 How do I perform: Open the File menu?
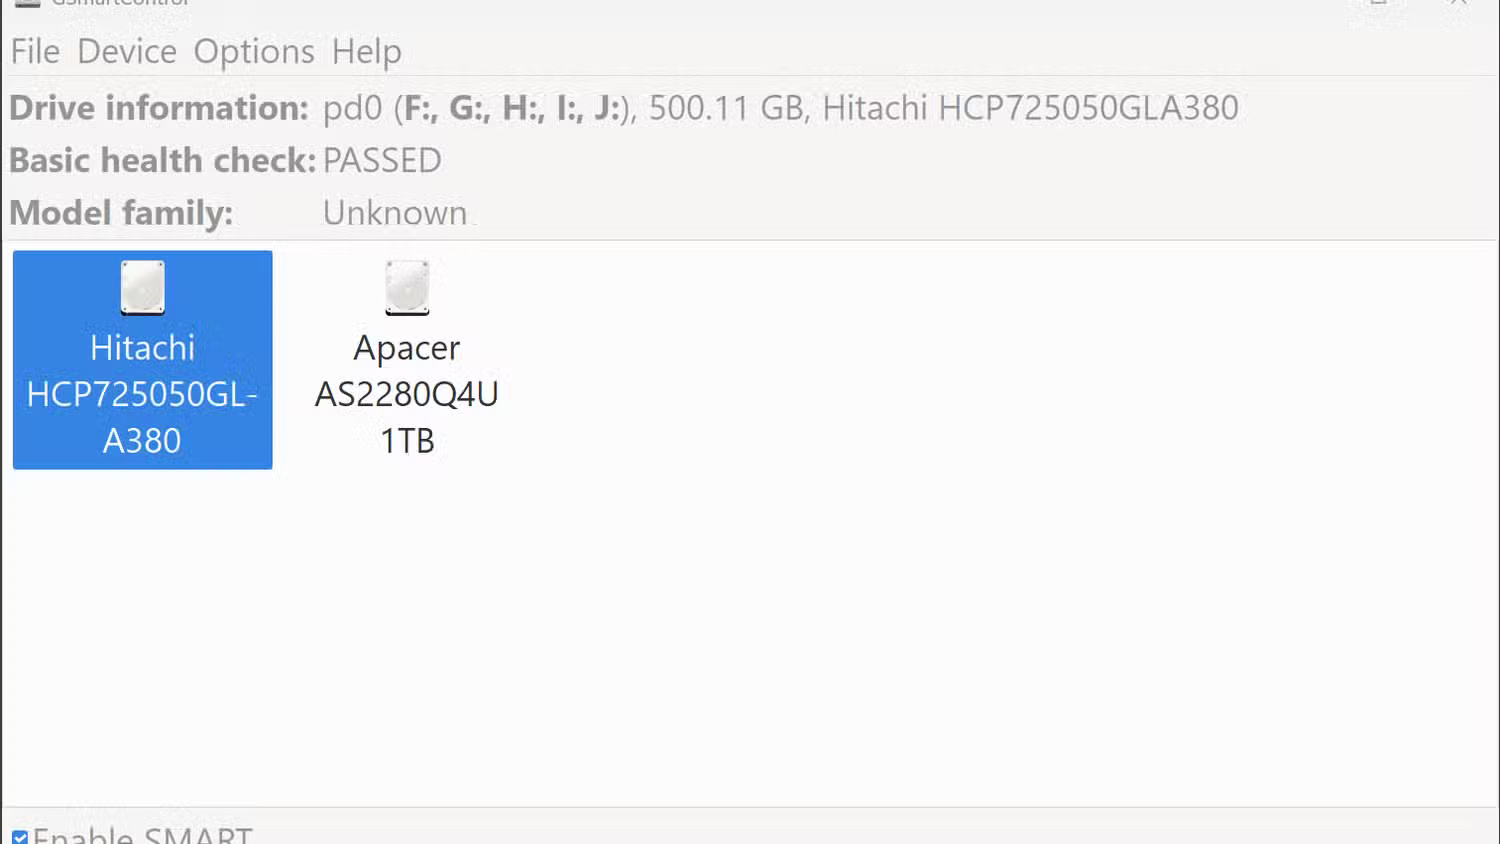[x=35, y=51]
